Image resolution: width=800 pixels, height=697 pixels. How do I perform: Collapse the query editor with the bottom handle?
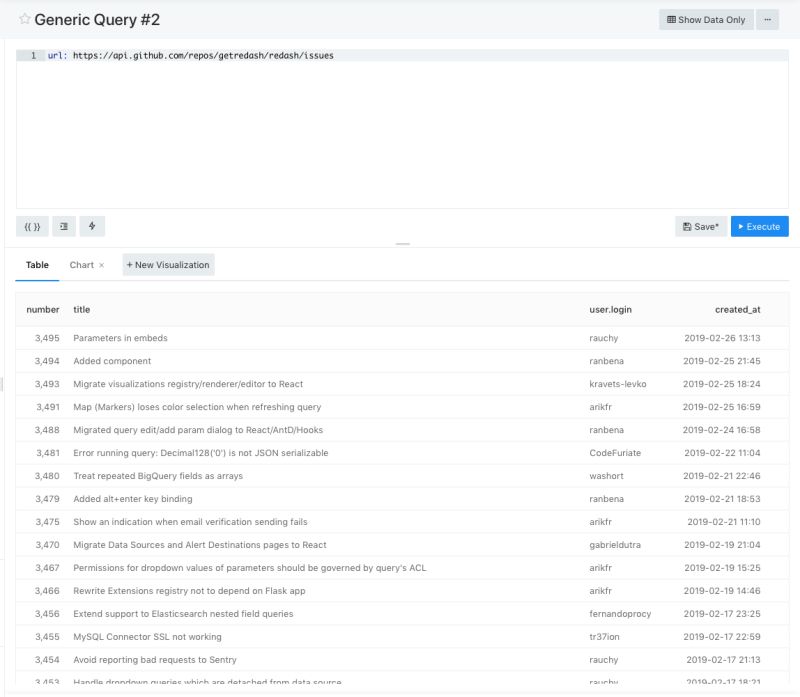tap(404, 241)
